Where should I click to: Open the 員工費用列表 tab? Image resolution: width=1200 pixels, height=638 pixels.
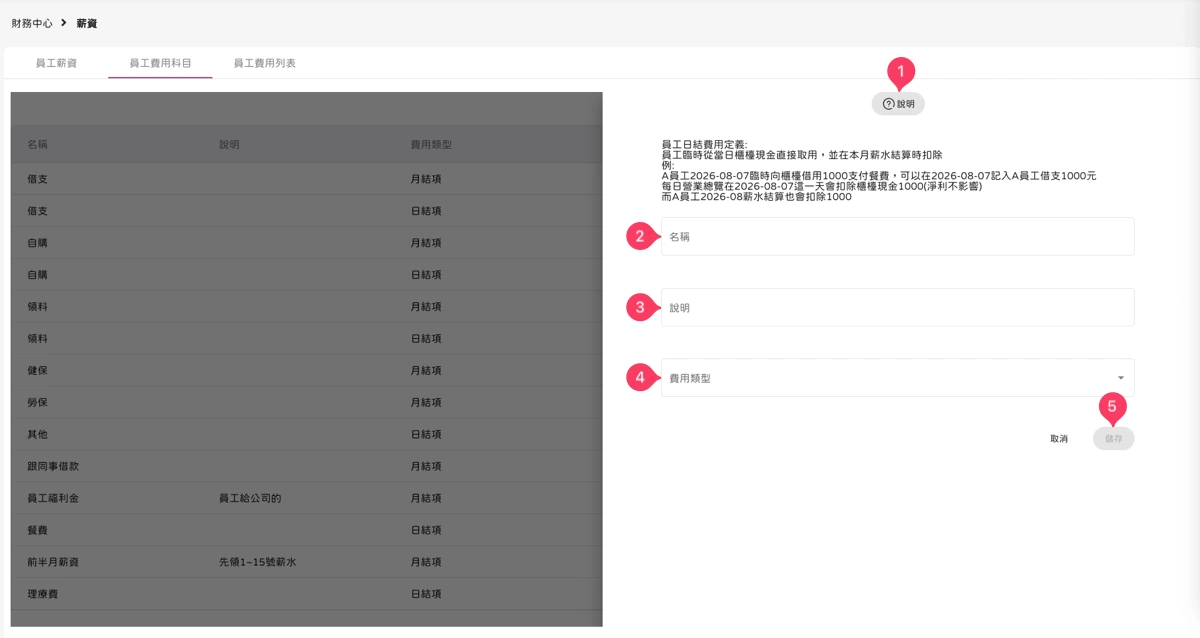[x=264, y=63]
